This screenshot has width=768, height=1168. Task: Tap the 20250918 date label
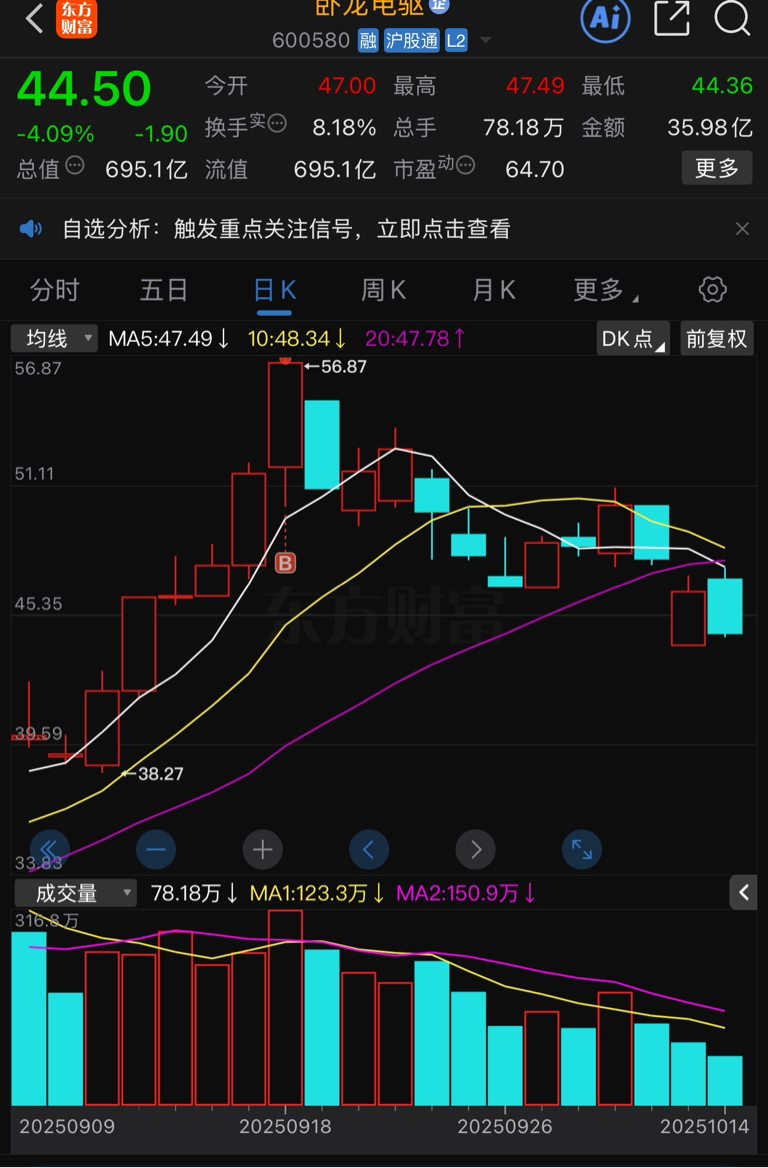285,1126
